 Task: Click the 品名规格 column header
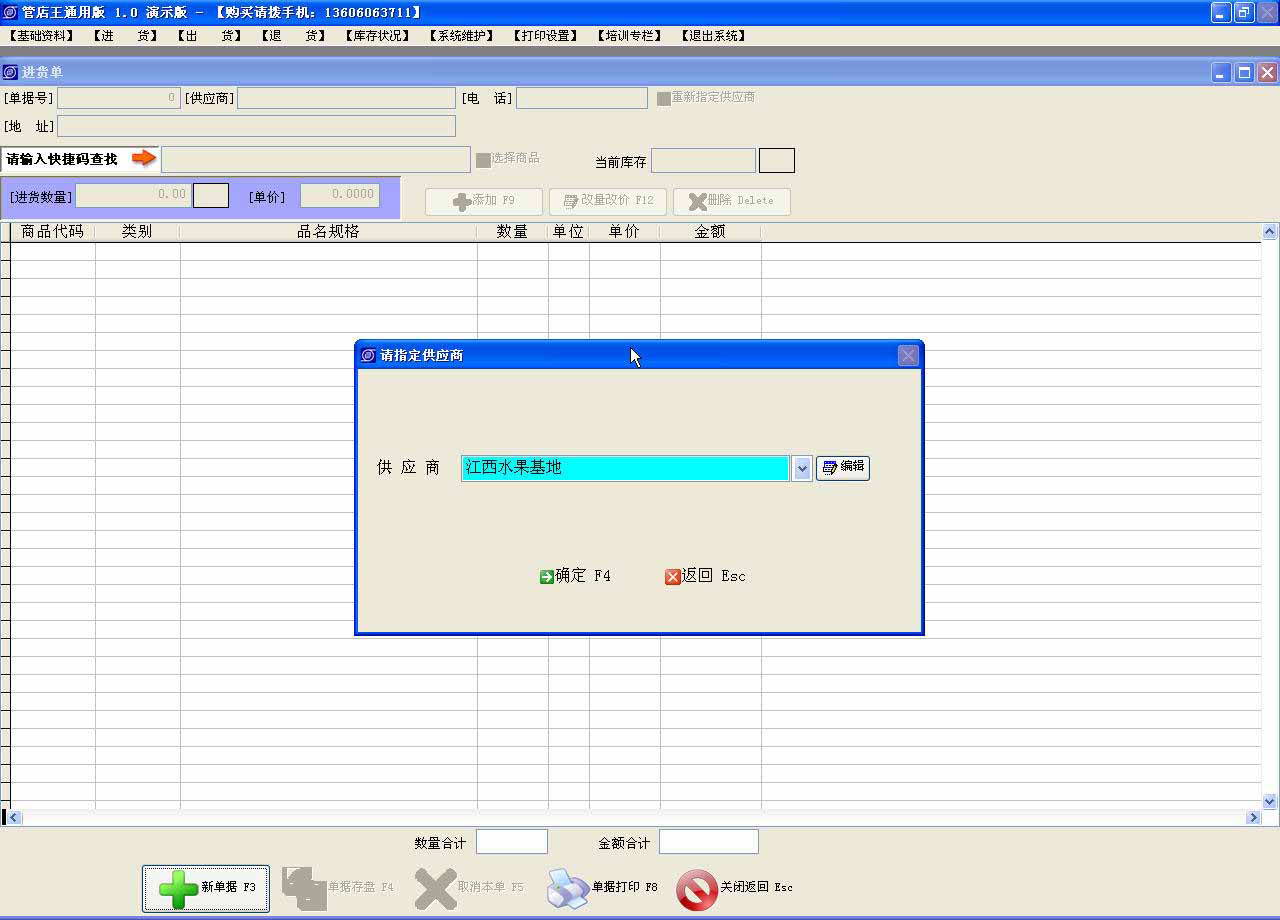click(328, 231)
